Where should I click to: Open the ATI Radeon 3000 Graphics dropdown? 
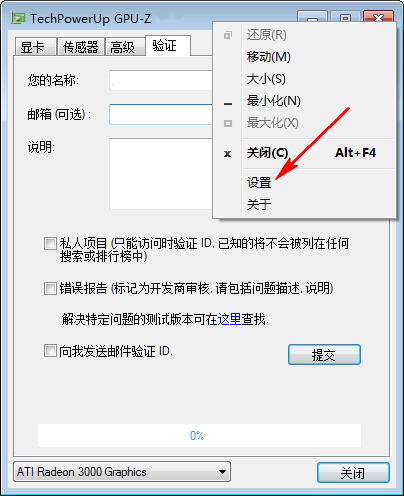click(x=122, y=472)
